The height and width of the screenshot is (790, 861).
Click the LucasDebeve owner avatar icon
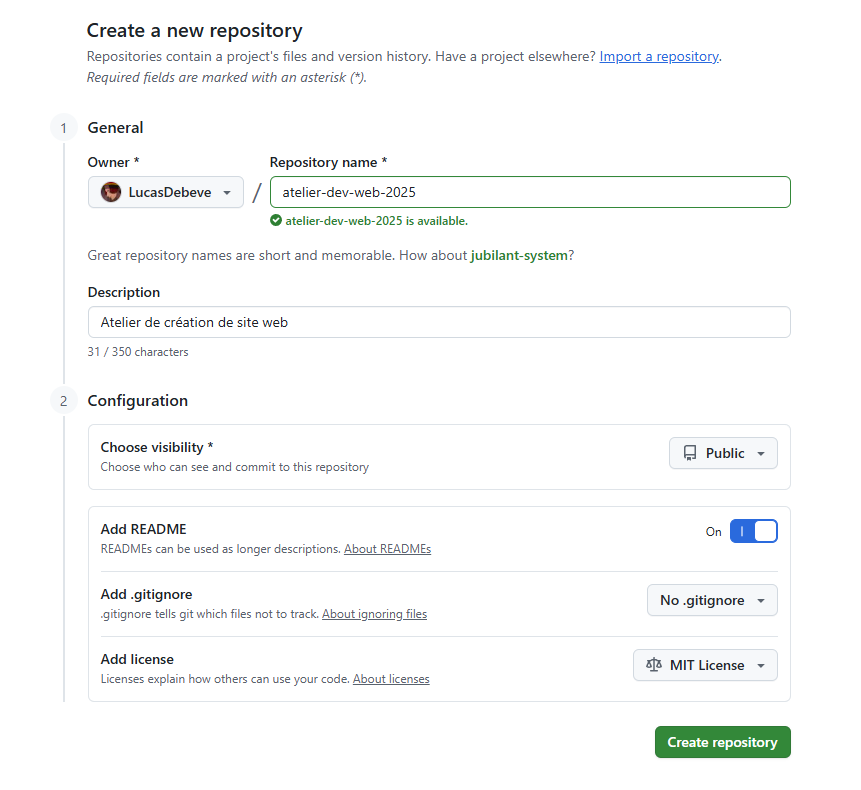click(x=110, y=192)
